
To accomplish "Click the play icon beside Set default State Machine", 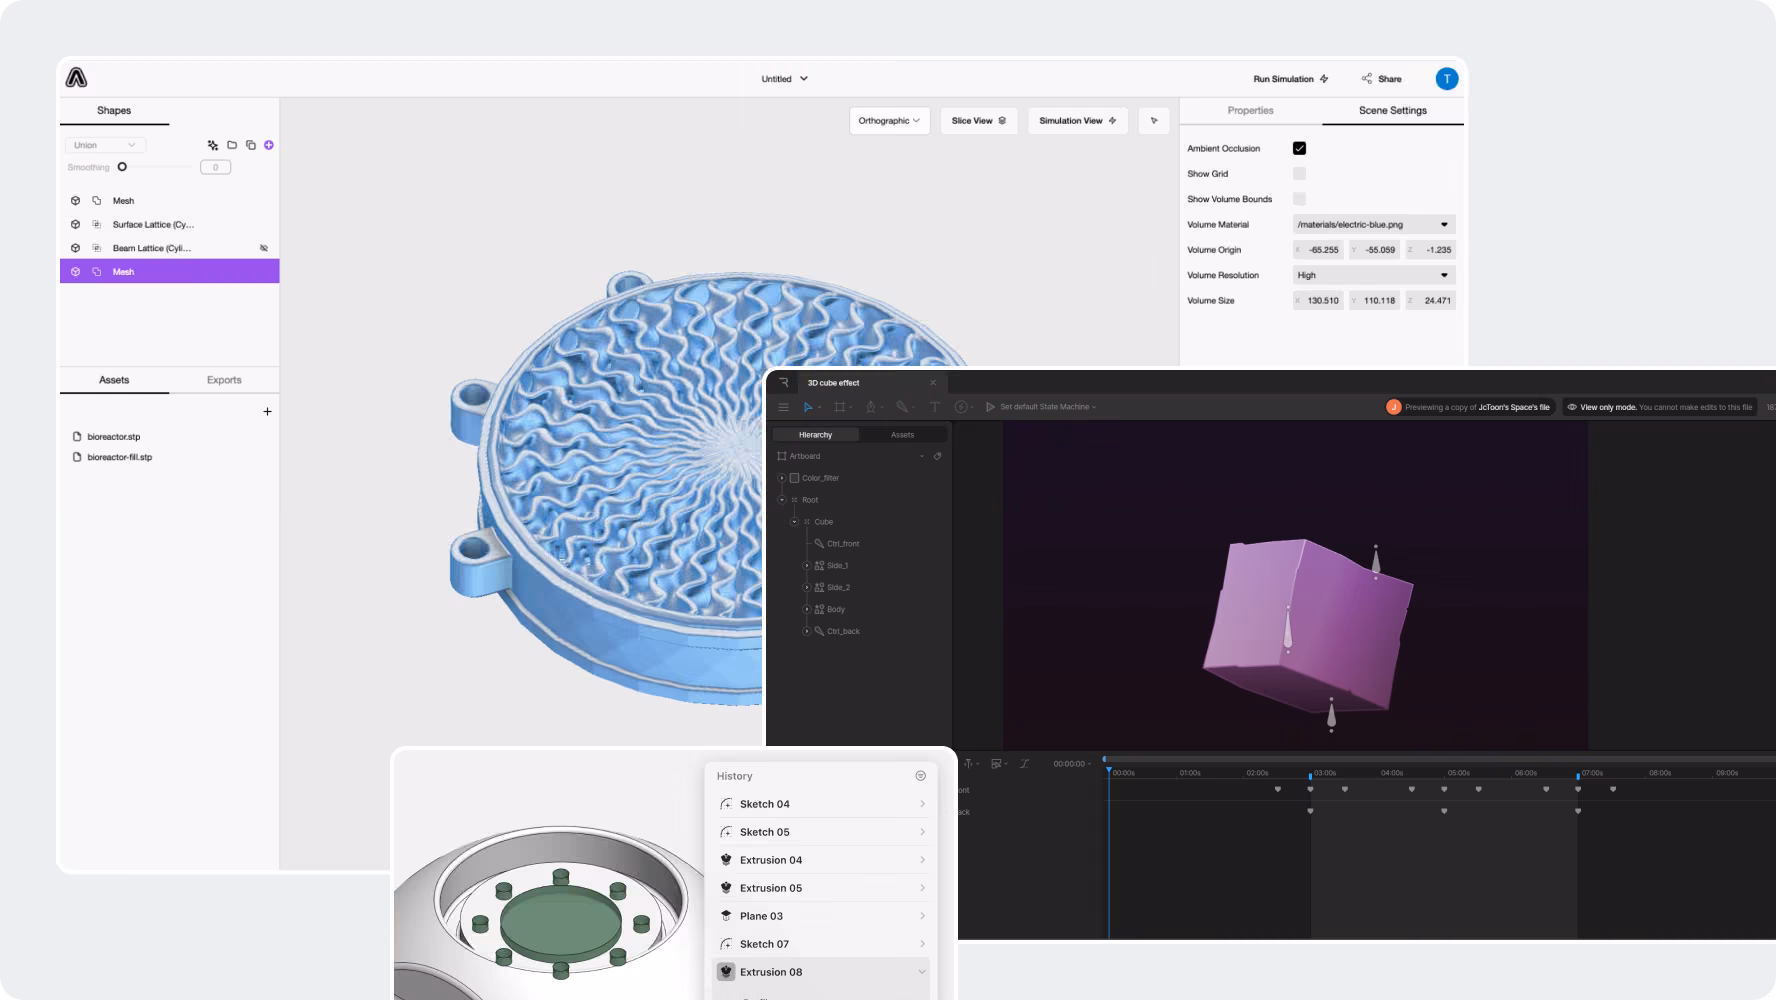I will click(990, 407).
